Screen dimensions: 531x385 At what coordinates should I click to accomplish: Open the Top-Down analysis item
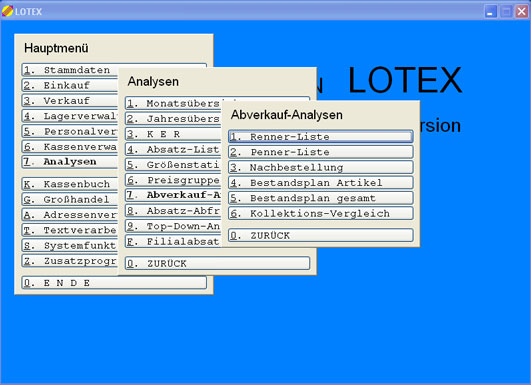point(173,226)
